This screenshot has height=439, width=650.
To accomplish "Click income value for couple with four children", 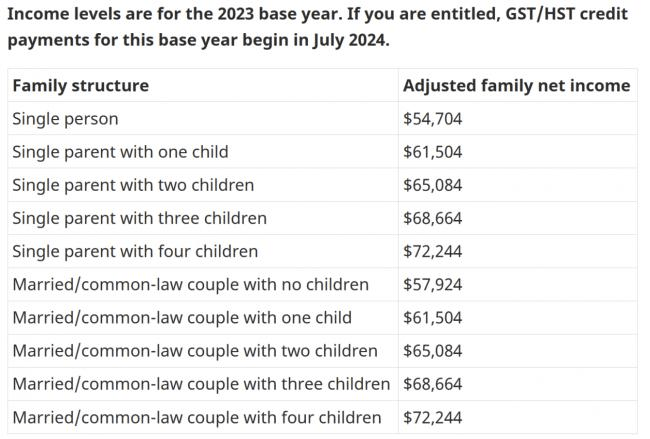I will coord(432,417).
